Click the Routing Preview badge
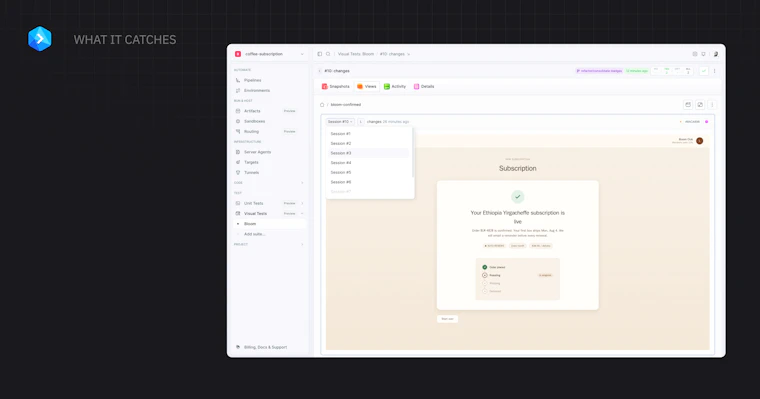The height and width of the screenshot is (399, 760). [x=289, y=131]
